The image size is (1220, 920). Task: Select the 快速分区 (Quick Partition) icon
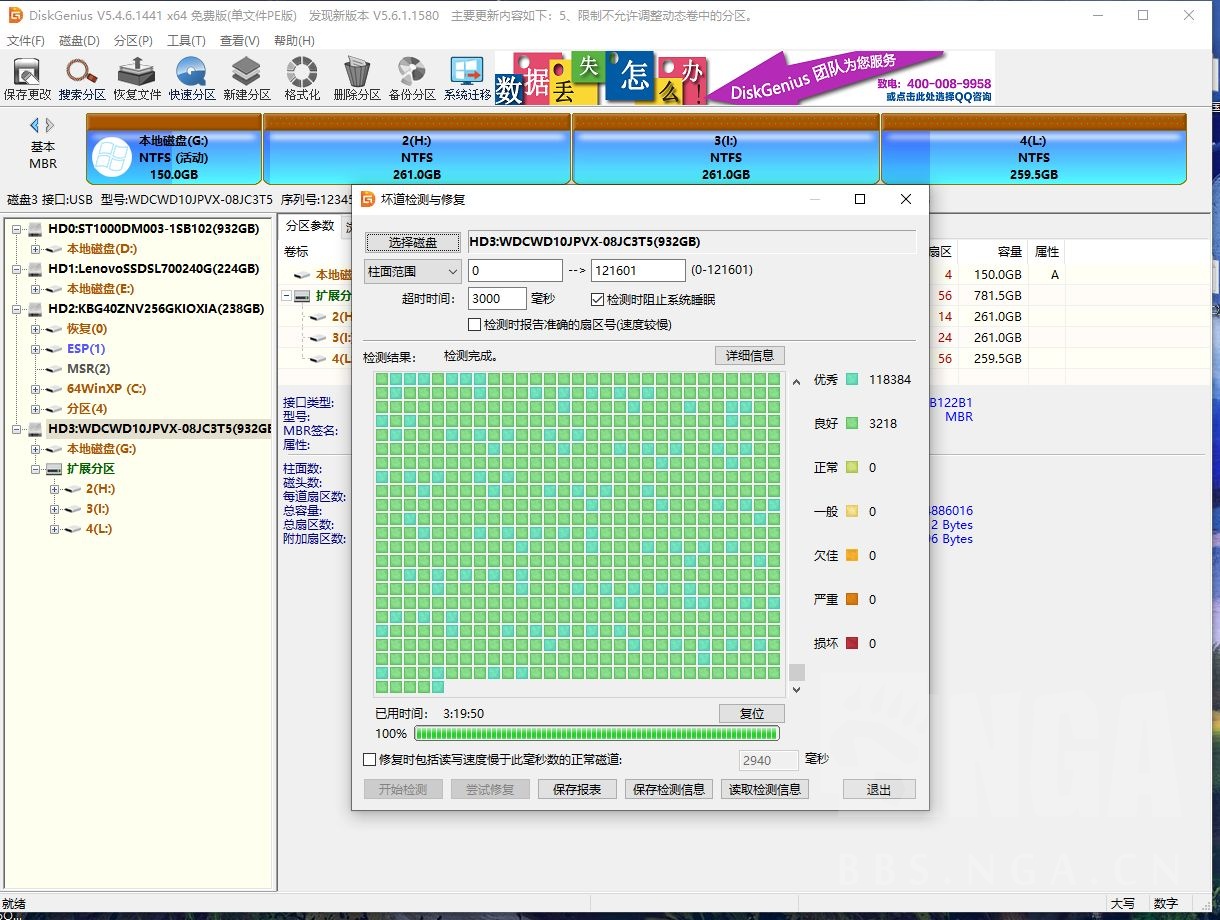click(x=191, y=73)
